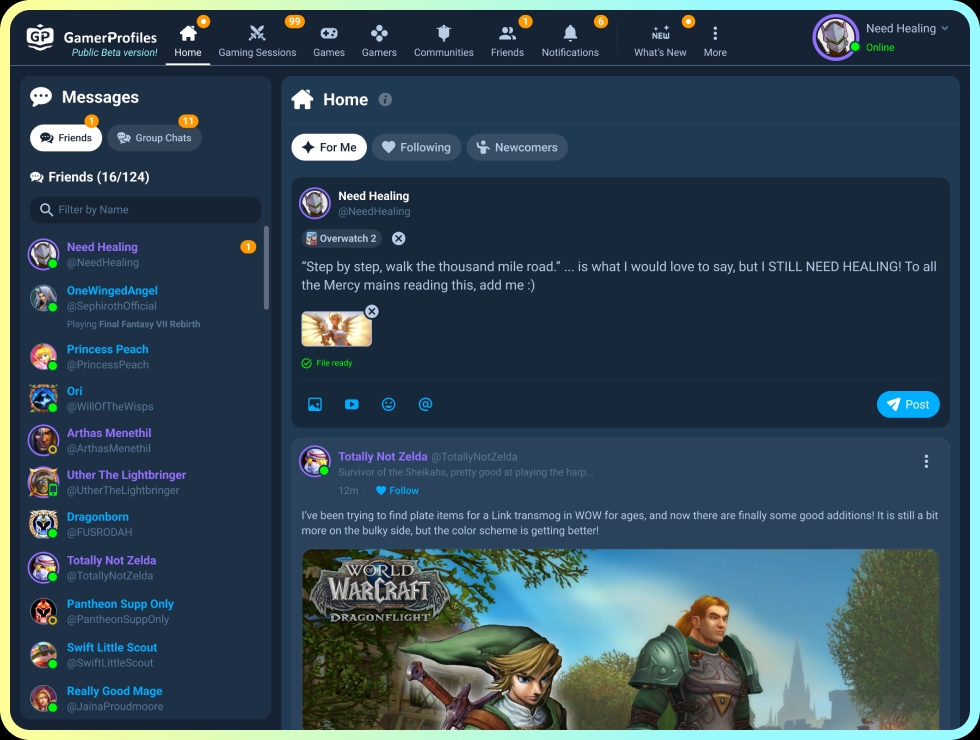980x740 pixels.
Task: Open options menu on Totally Not Zelda's post
Action: (x=926, y=461)
